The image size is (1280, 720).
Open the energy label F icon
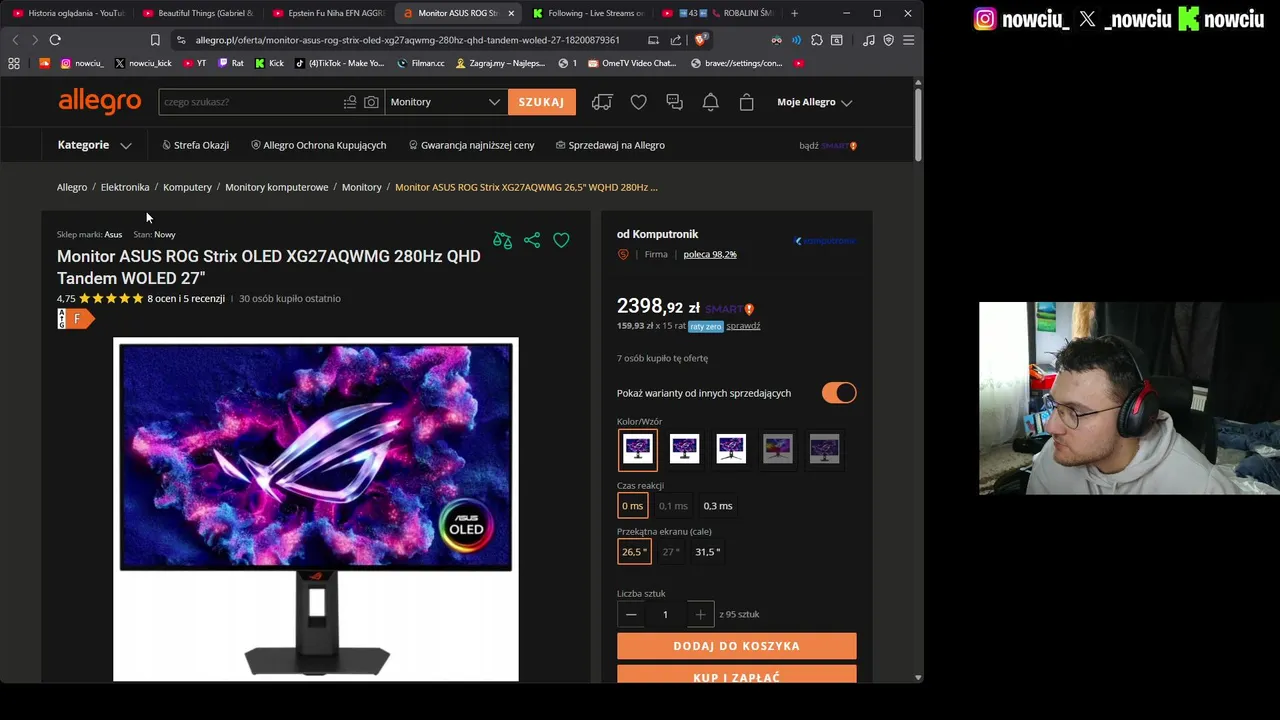click(75, 319)
